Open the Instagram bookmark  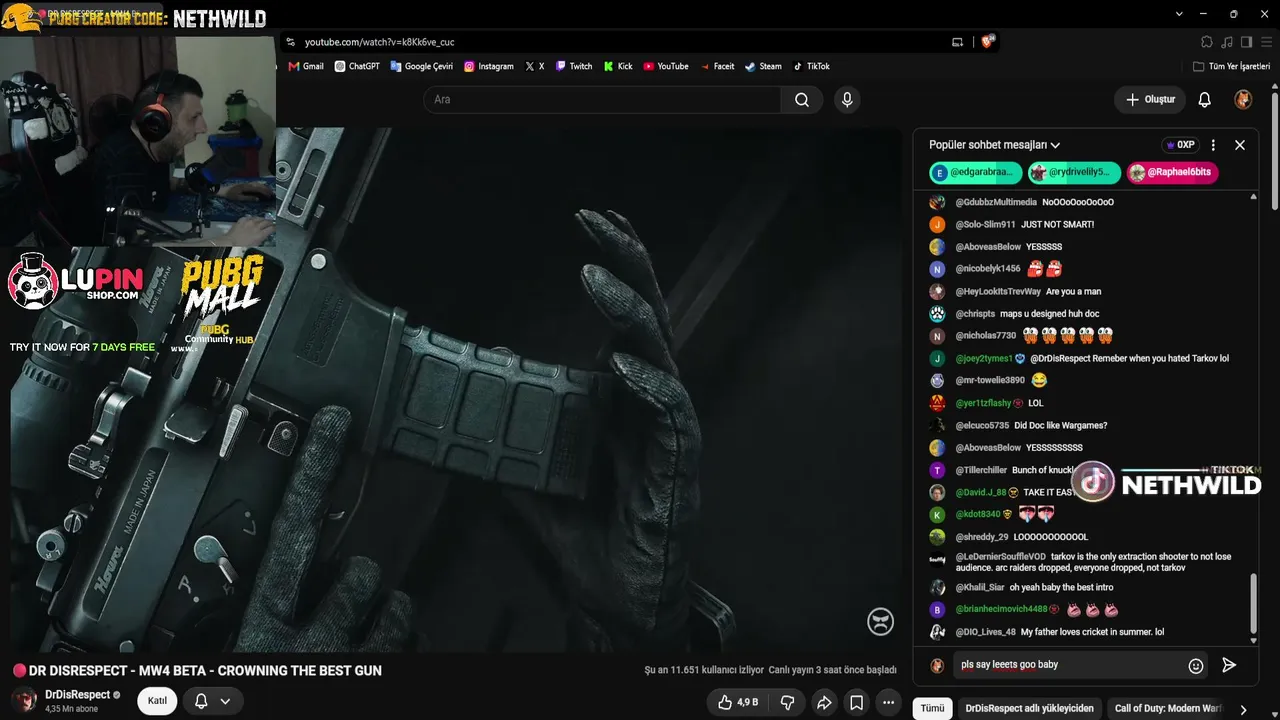coord(489,66)
